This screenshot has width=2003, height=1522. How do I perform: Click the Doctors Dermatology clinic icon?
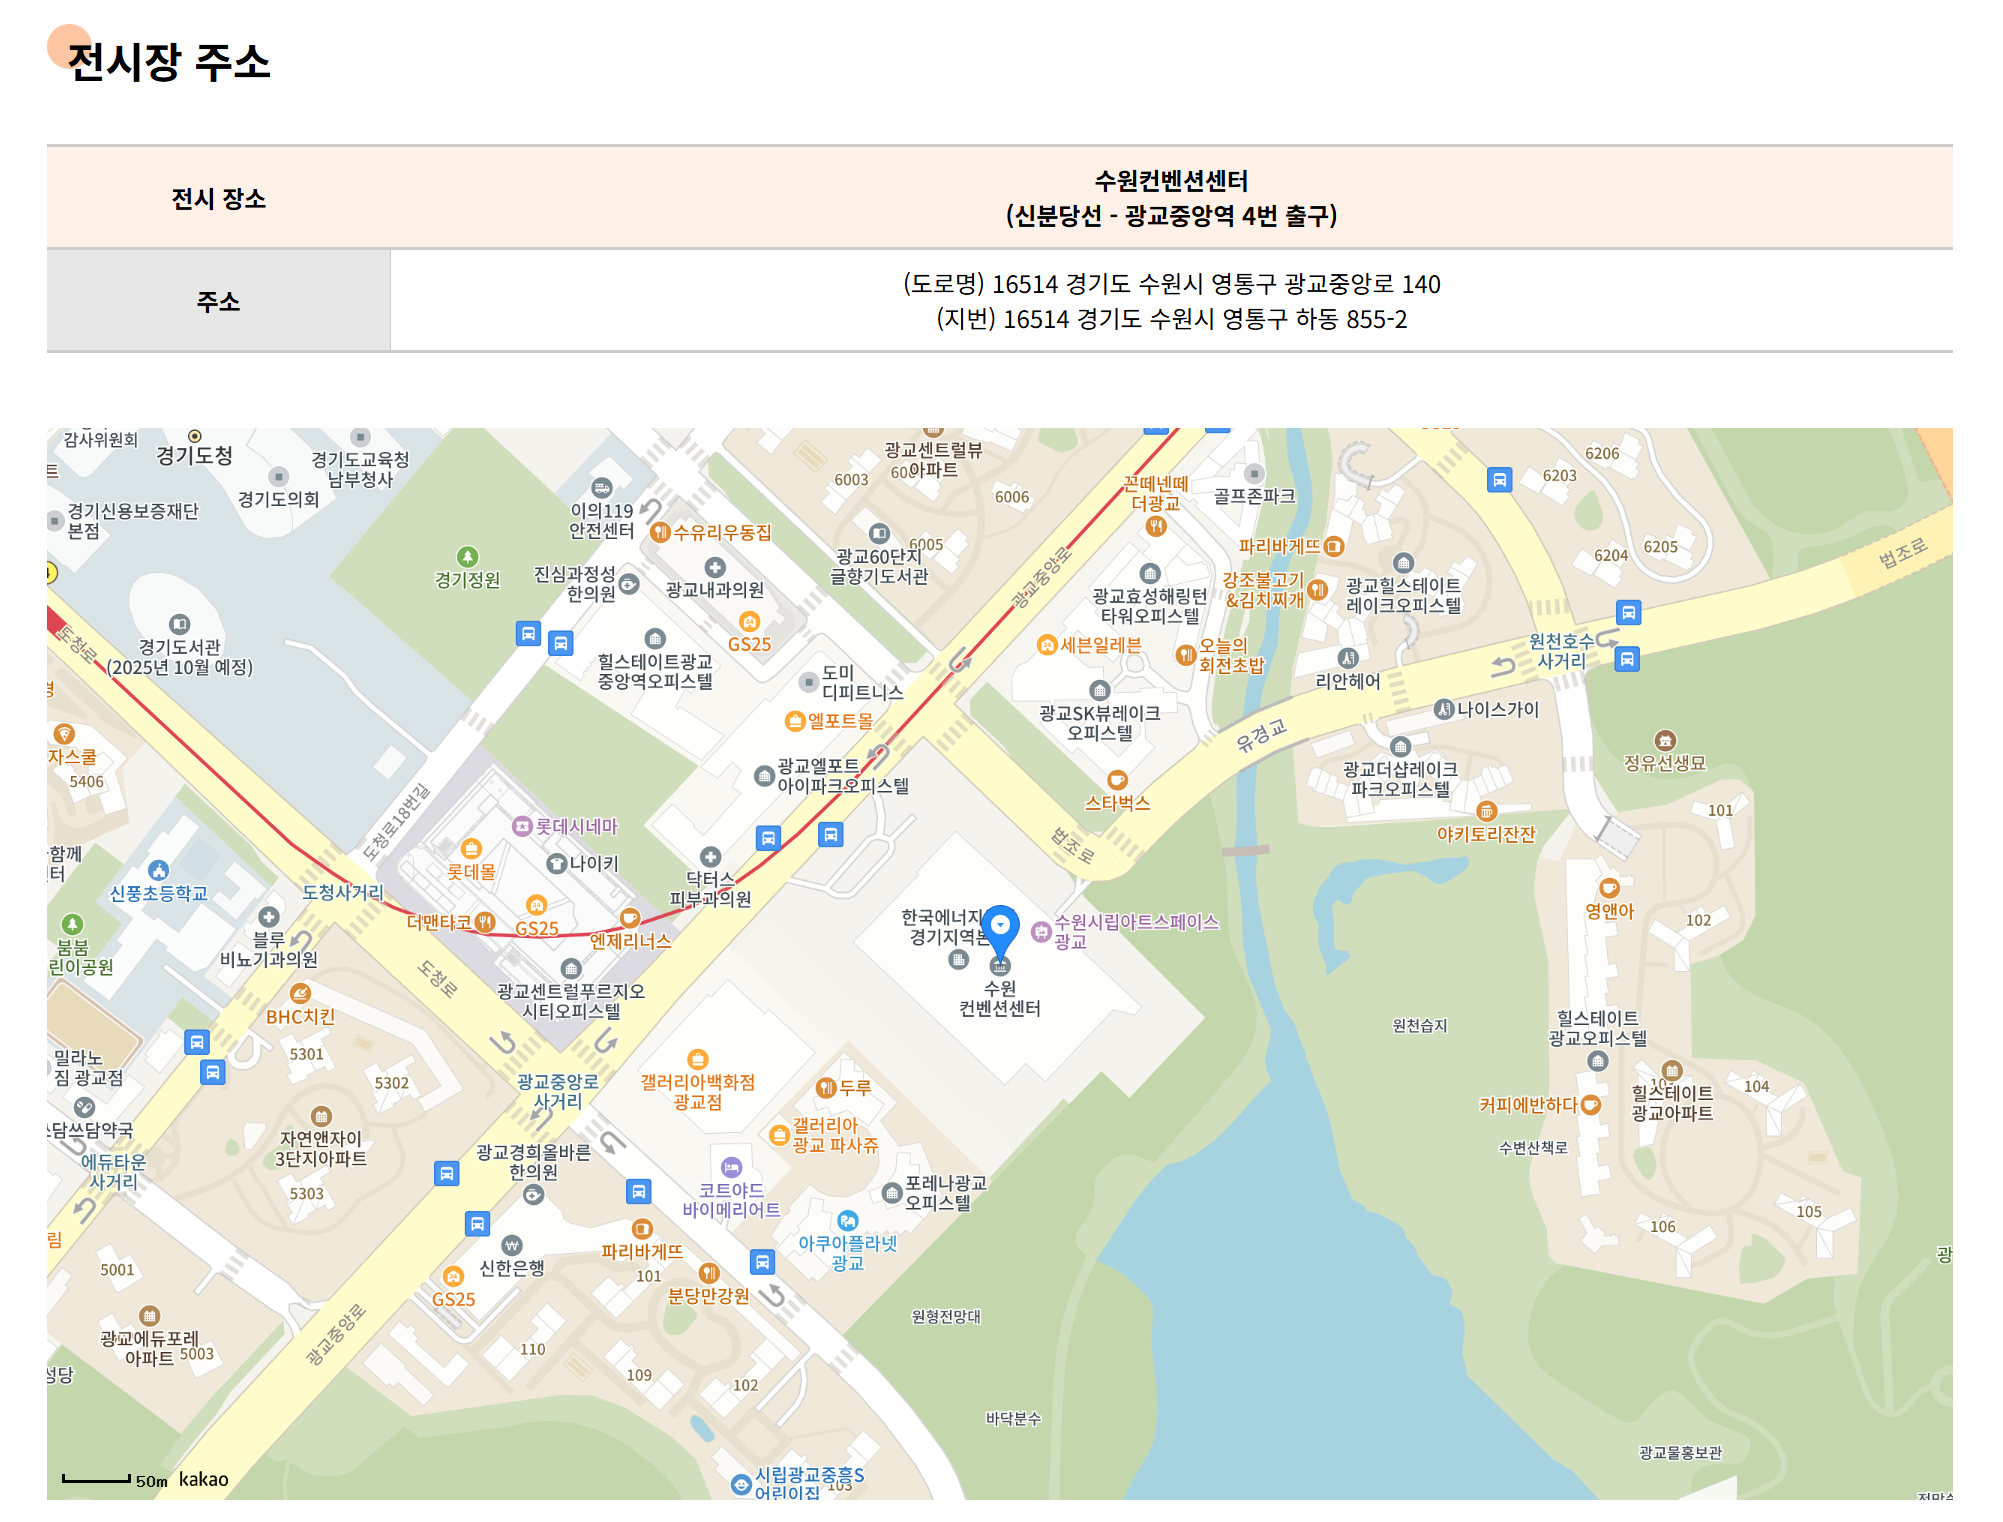pos(710,857)
